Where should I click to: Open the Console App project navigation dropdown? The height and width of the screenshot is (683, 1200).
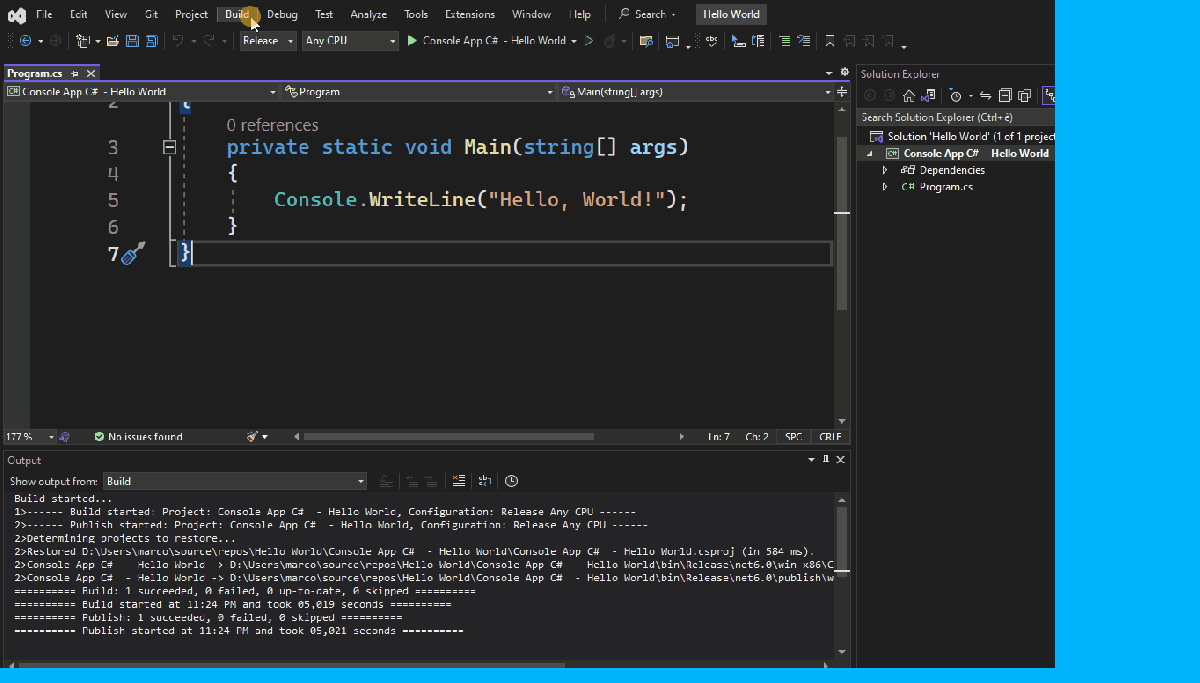point(142,91)
